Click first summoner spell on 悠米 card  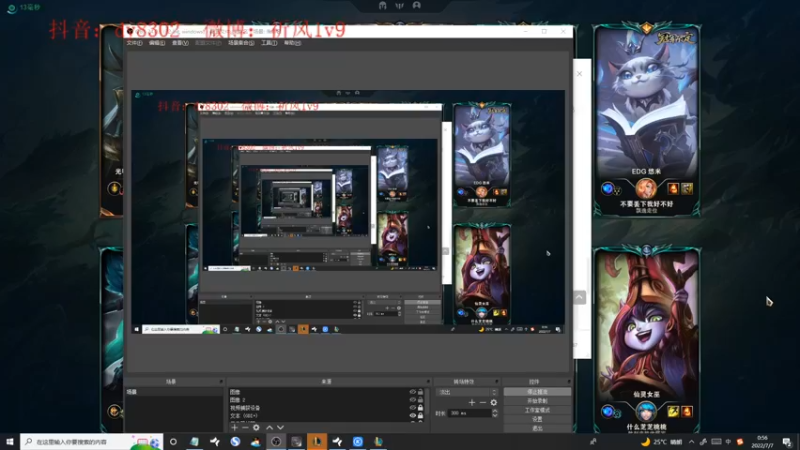[673, 189]
